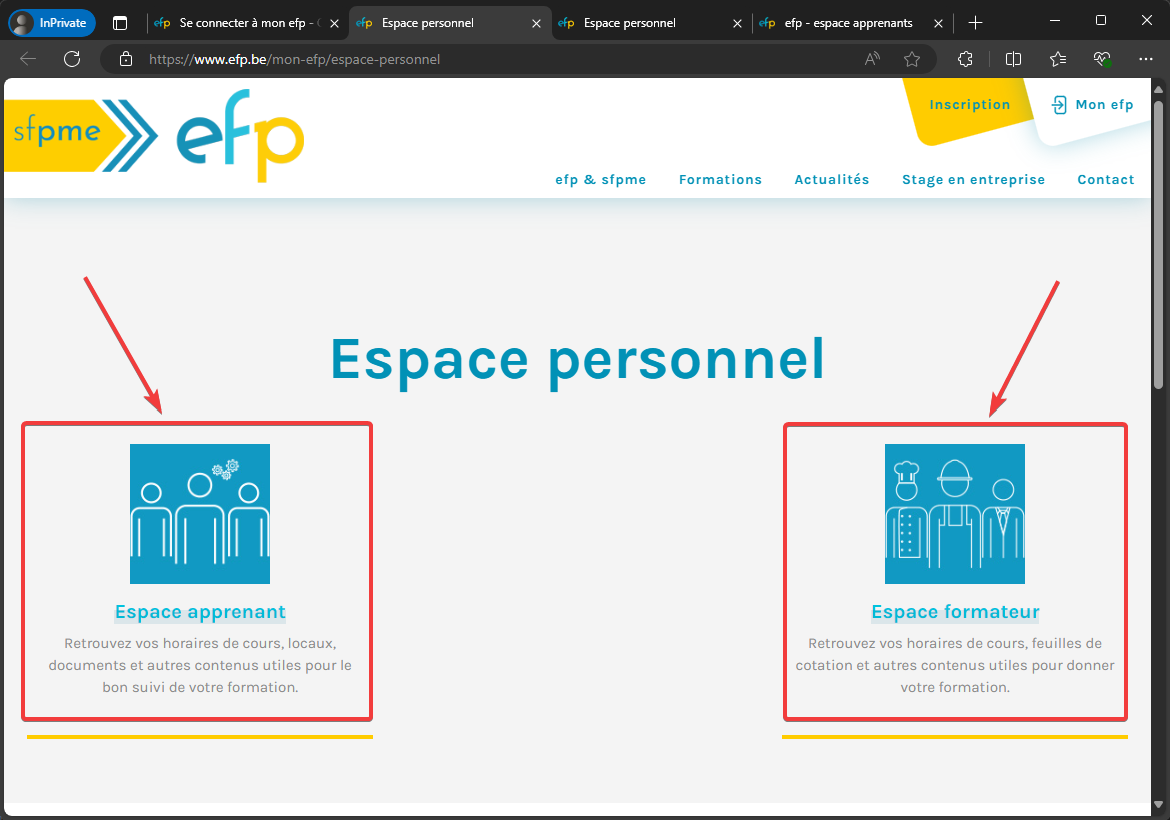Toggle split screen view

pyautogui.click(x=1013, y=59)
